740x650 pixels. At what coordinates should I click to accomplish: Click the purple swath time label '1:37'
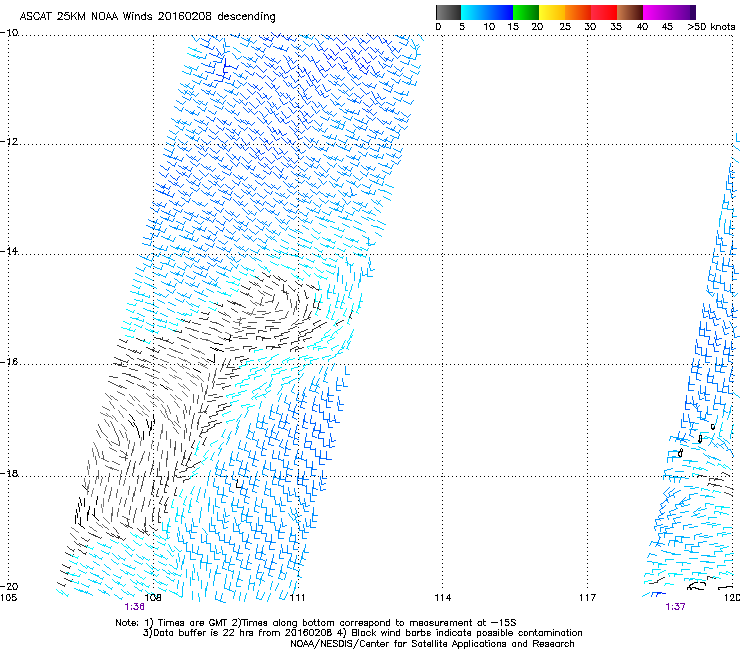(675, 607)
